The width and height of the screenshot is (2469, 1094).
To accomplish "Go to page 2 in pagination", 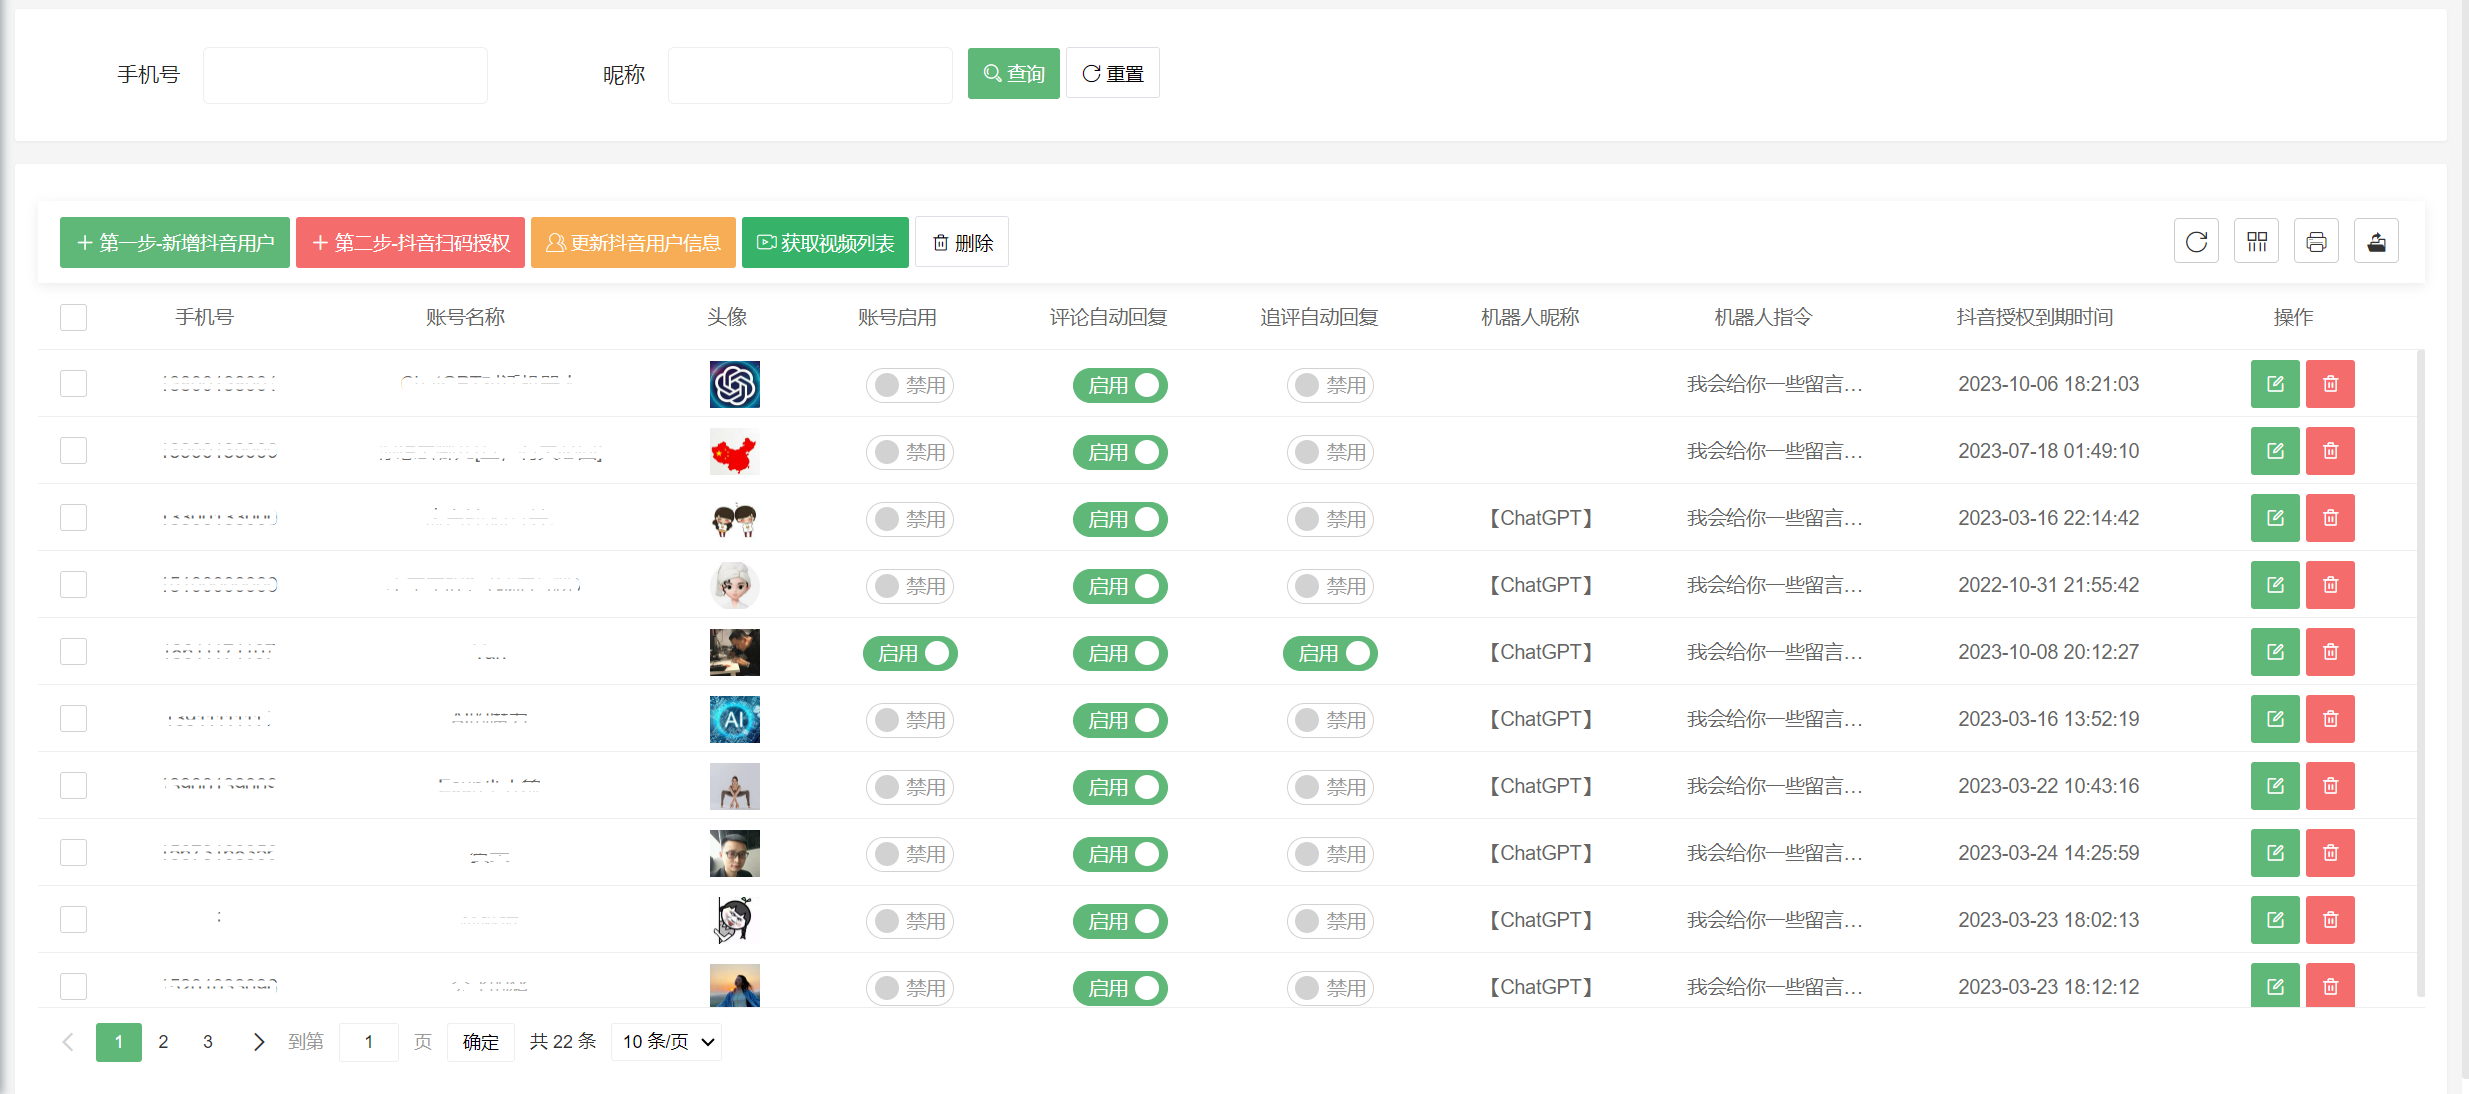I will pyautogui.click(x=163, y=1042).
